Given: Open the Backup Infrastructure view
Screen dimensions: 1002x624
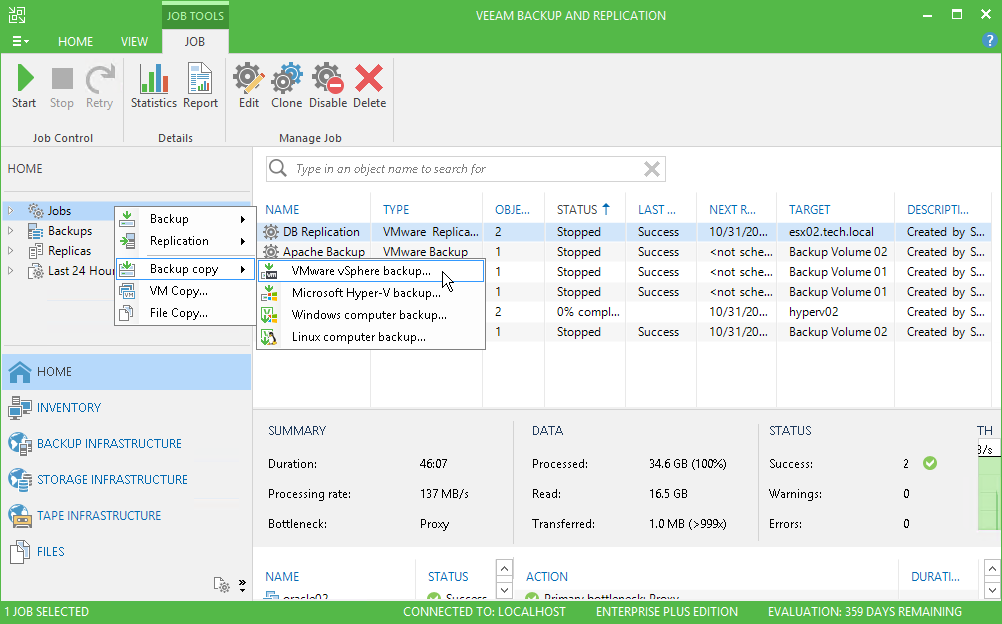Looking at the screenshot, I should (109, 443).
